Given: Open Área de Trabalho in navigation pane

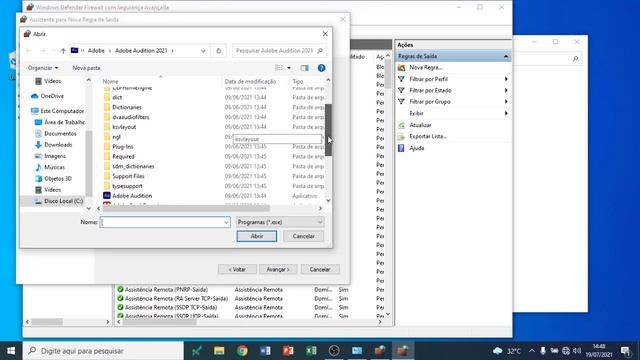Looking at the screenshot, I should (64, 122).
